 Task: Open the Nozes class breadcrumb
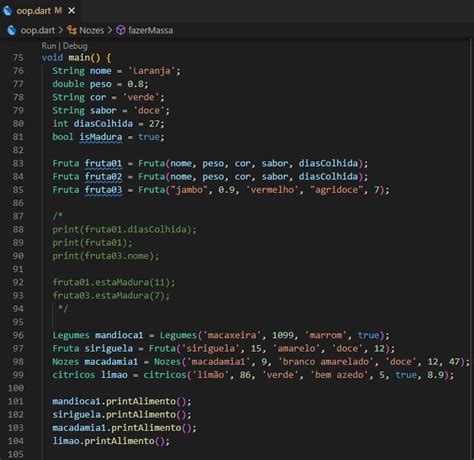tap(91, 30)
